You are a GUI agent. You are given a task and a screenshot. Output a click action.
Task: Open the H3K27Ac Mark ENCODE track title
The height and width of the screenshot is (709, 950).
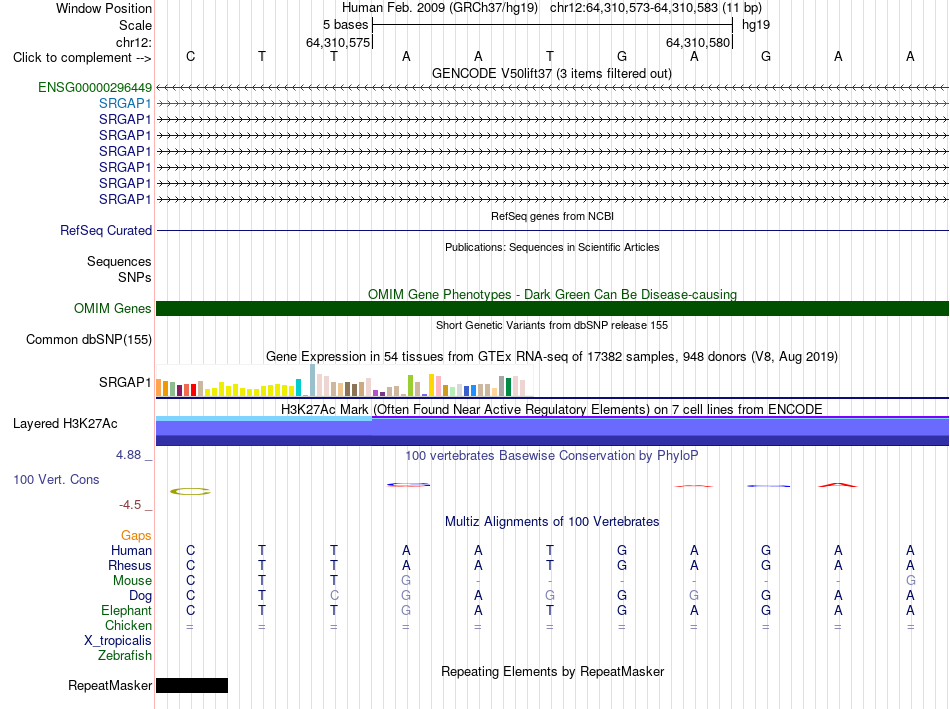pos(551,410)
